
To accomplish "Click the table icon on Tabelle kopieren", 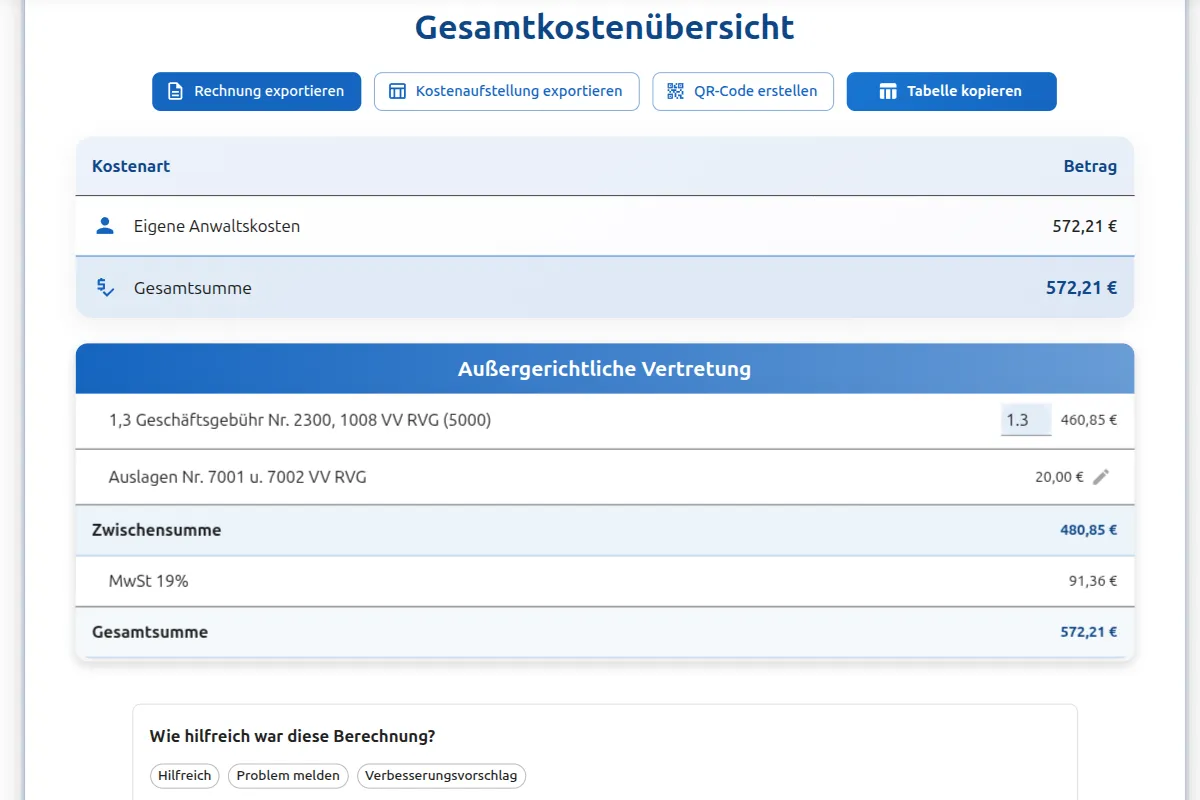I will 888,91.
